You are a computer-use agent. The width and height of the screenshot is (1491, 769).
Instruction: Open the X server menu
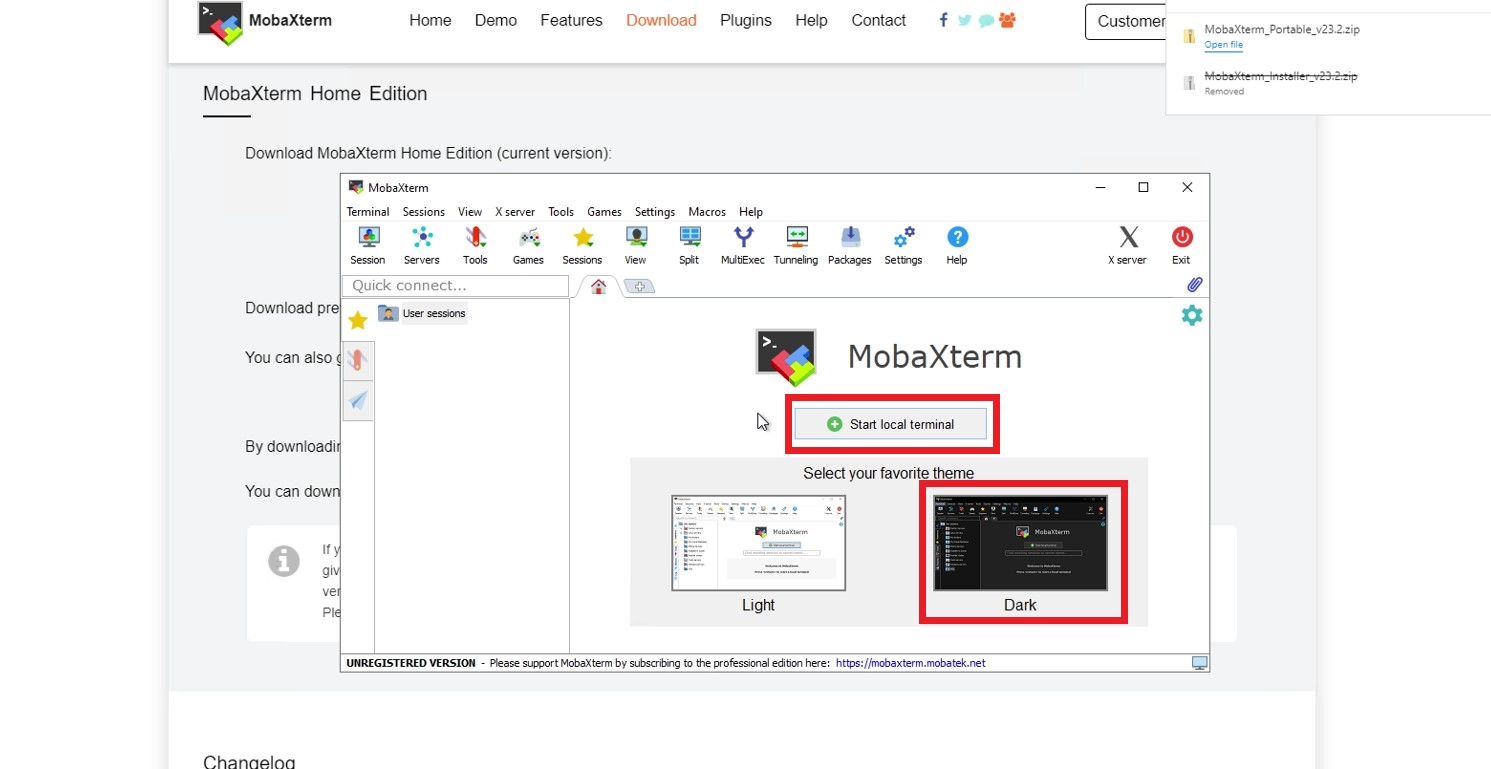tap(515, 212)
